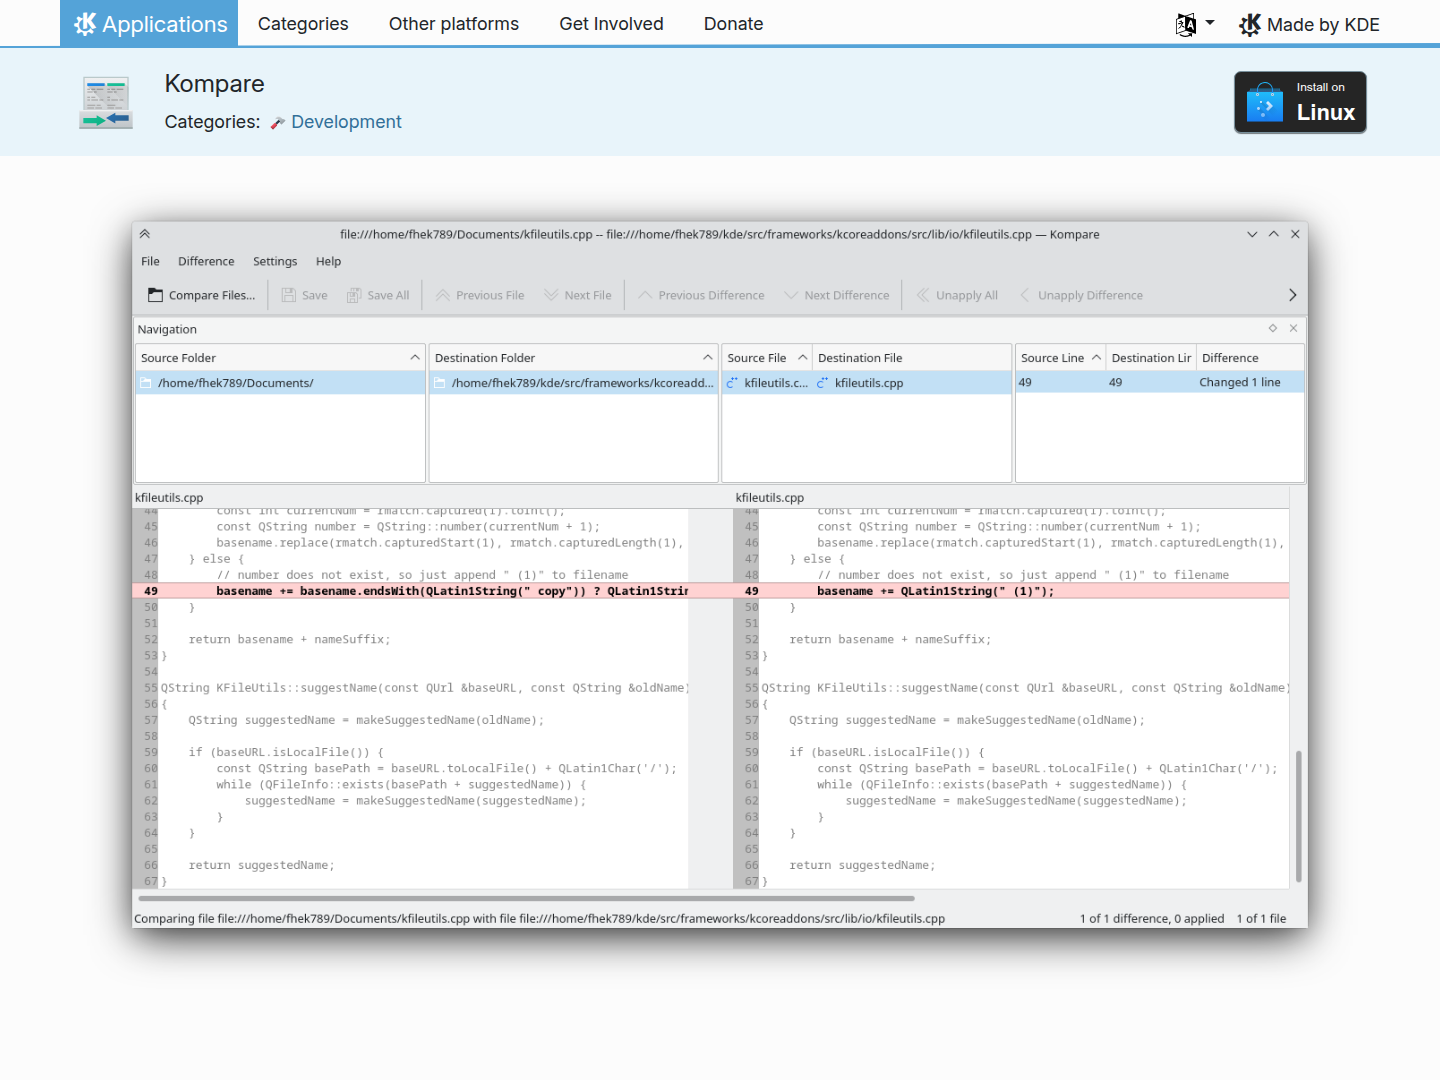
Task: Click the Next Difference toolbar icon
Action: (791, 295)
